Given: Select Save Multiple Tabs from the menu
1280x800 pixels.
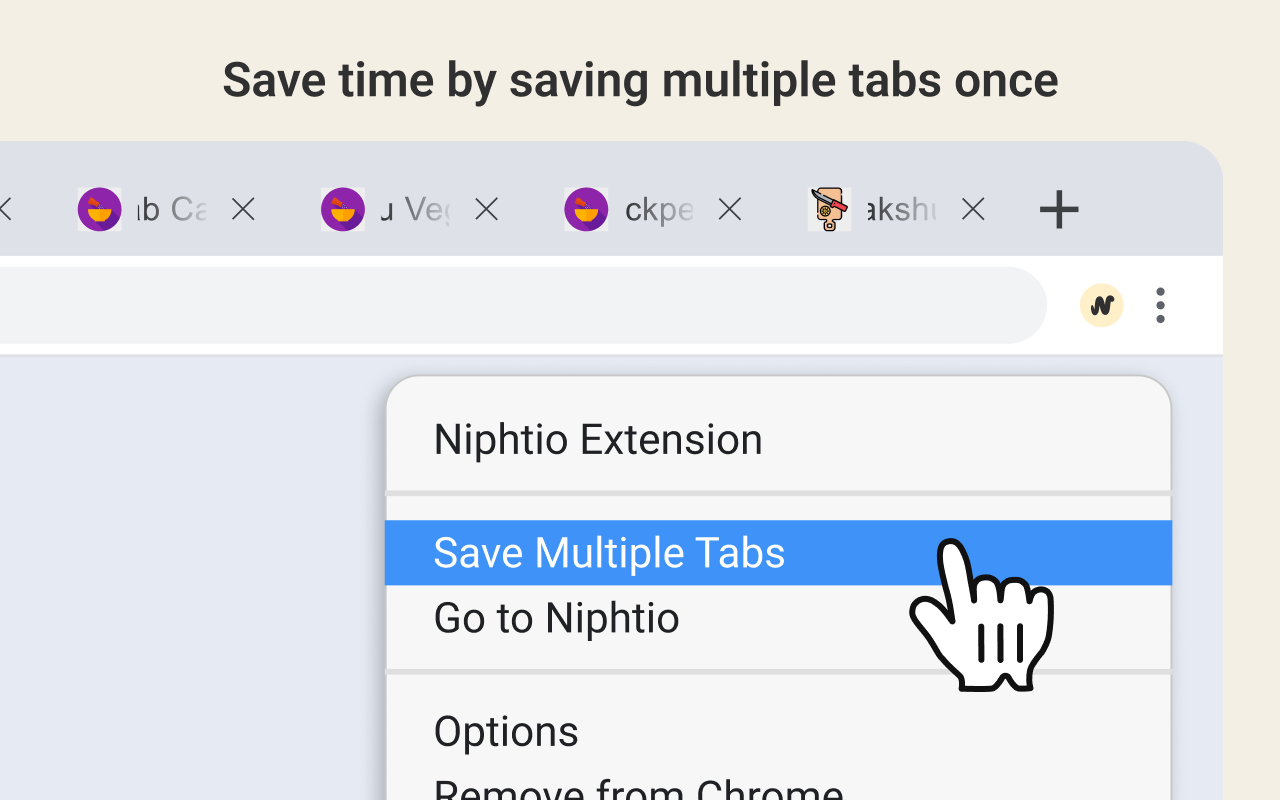Looking at the screenshot, I should tap(609, 552).
